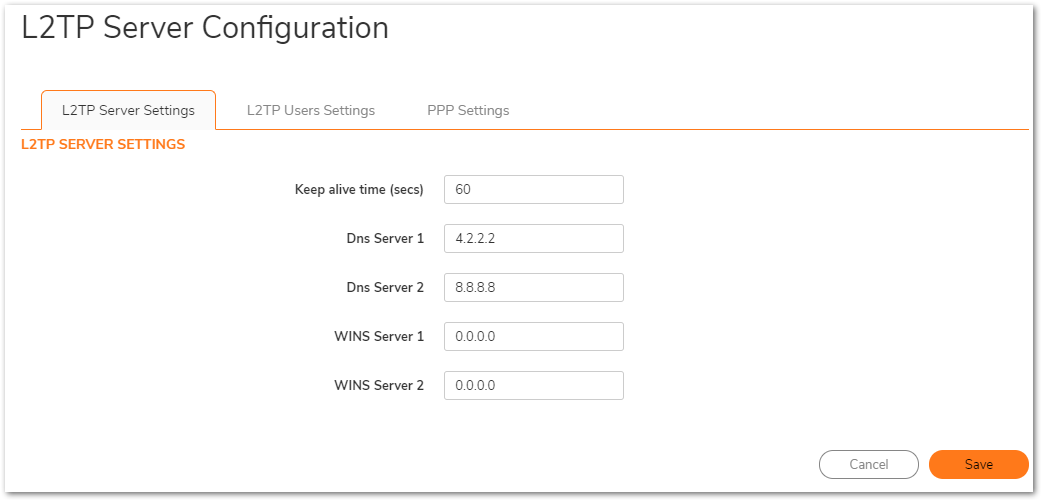
Task: Click the textbox containing 4.2.2.2
Action: tap(533, 239)
